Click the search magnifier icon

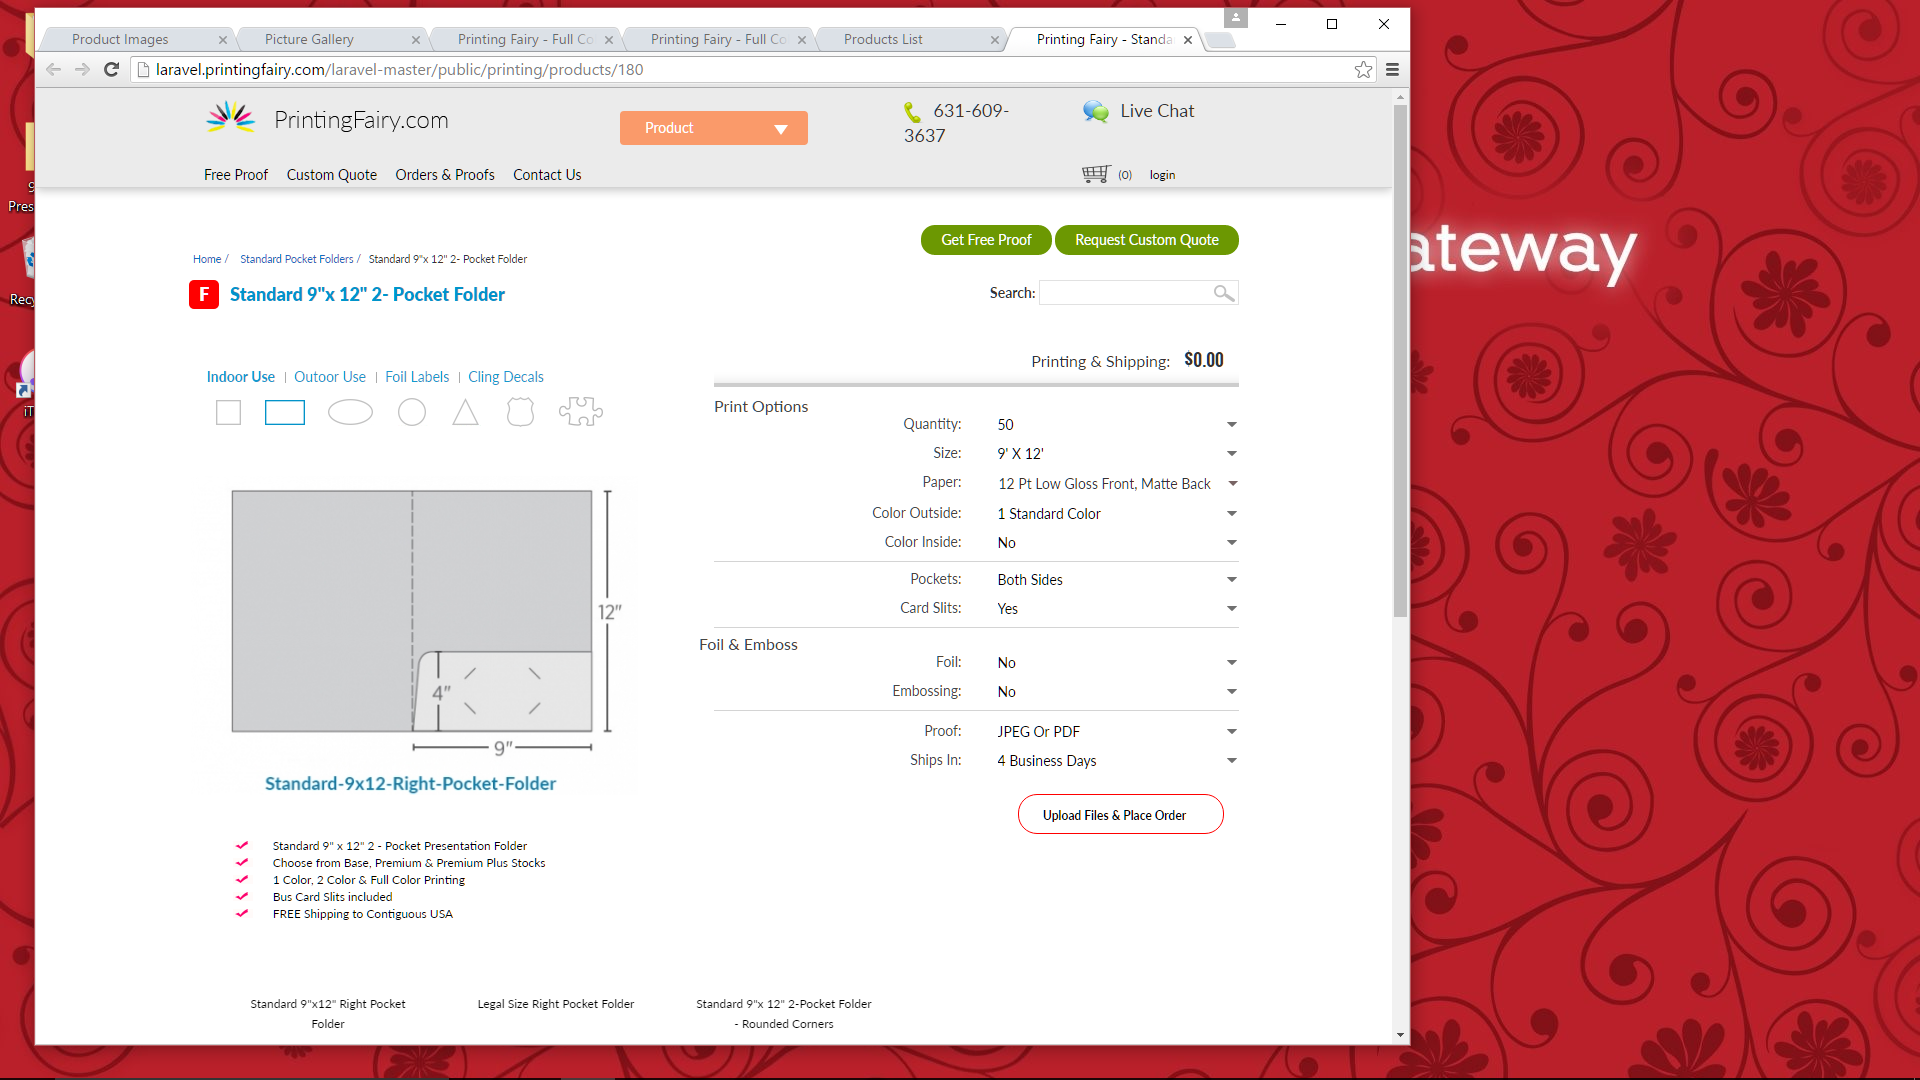pos(1224,293)
